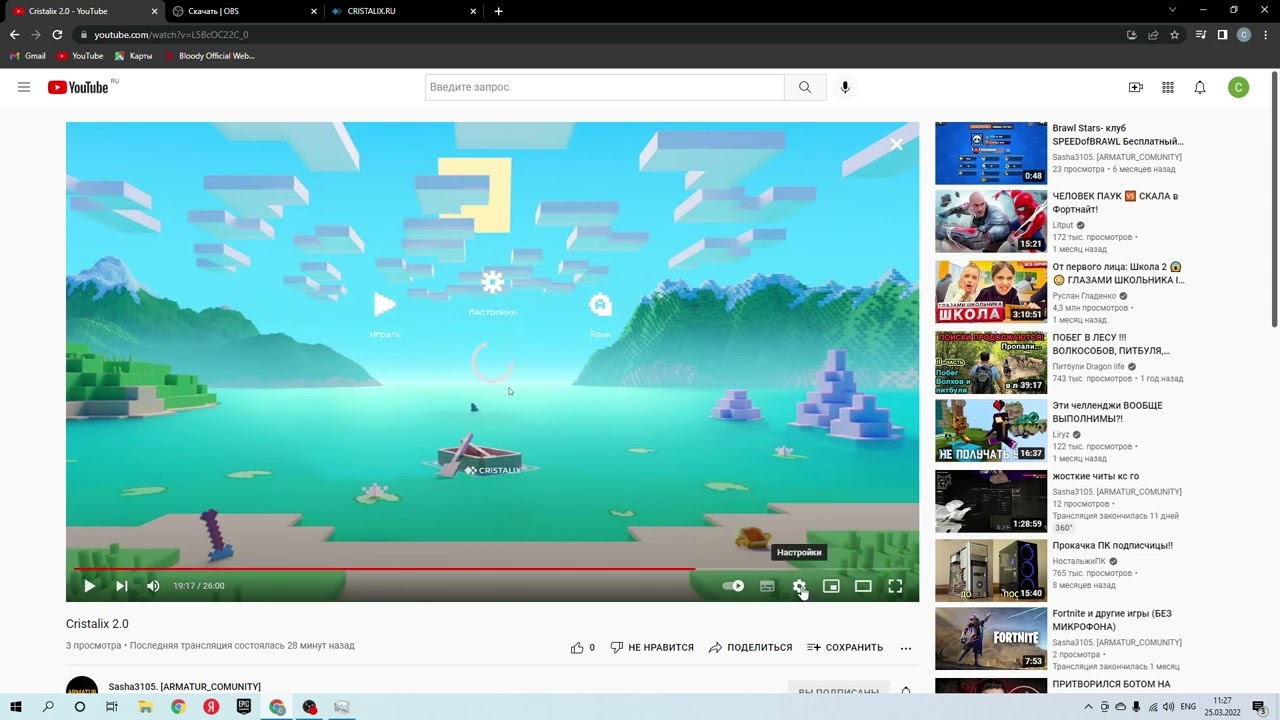Expand the tab search chevron
The height and width of the screenshot is (720, 1280).
[1172, 10]
